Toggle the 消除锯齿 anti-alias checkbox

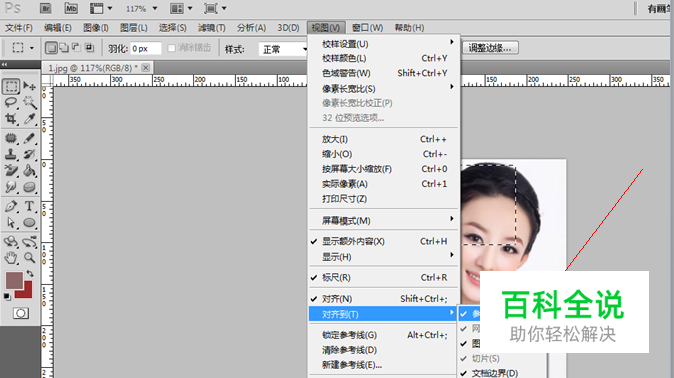pyautogui.click(x=172, y=48)
